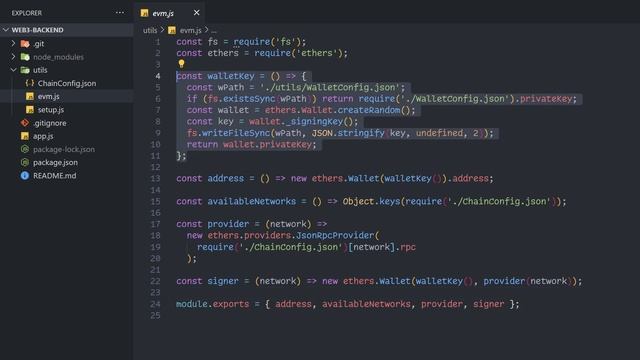Click the JS icon on evm.js tab
Screen dimensions: 640x360
(144, 13)
